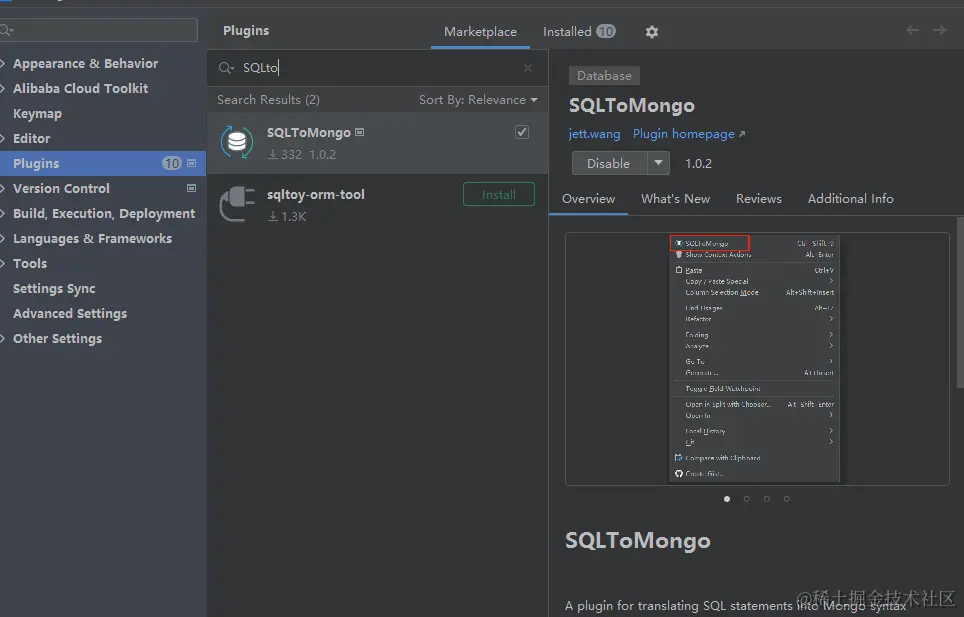964x617 pixels.
Task: Expand the Editor settings node
Action: click(3, 138)
